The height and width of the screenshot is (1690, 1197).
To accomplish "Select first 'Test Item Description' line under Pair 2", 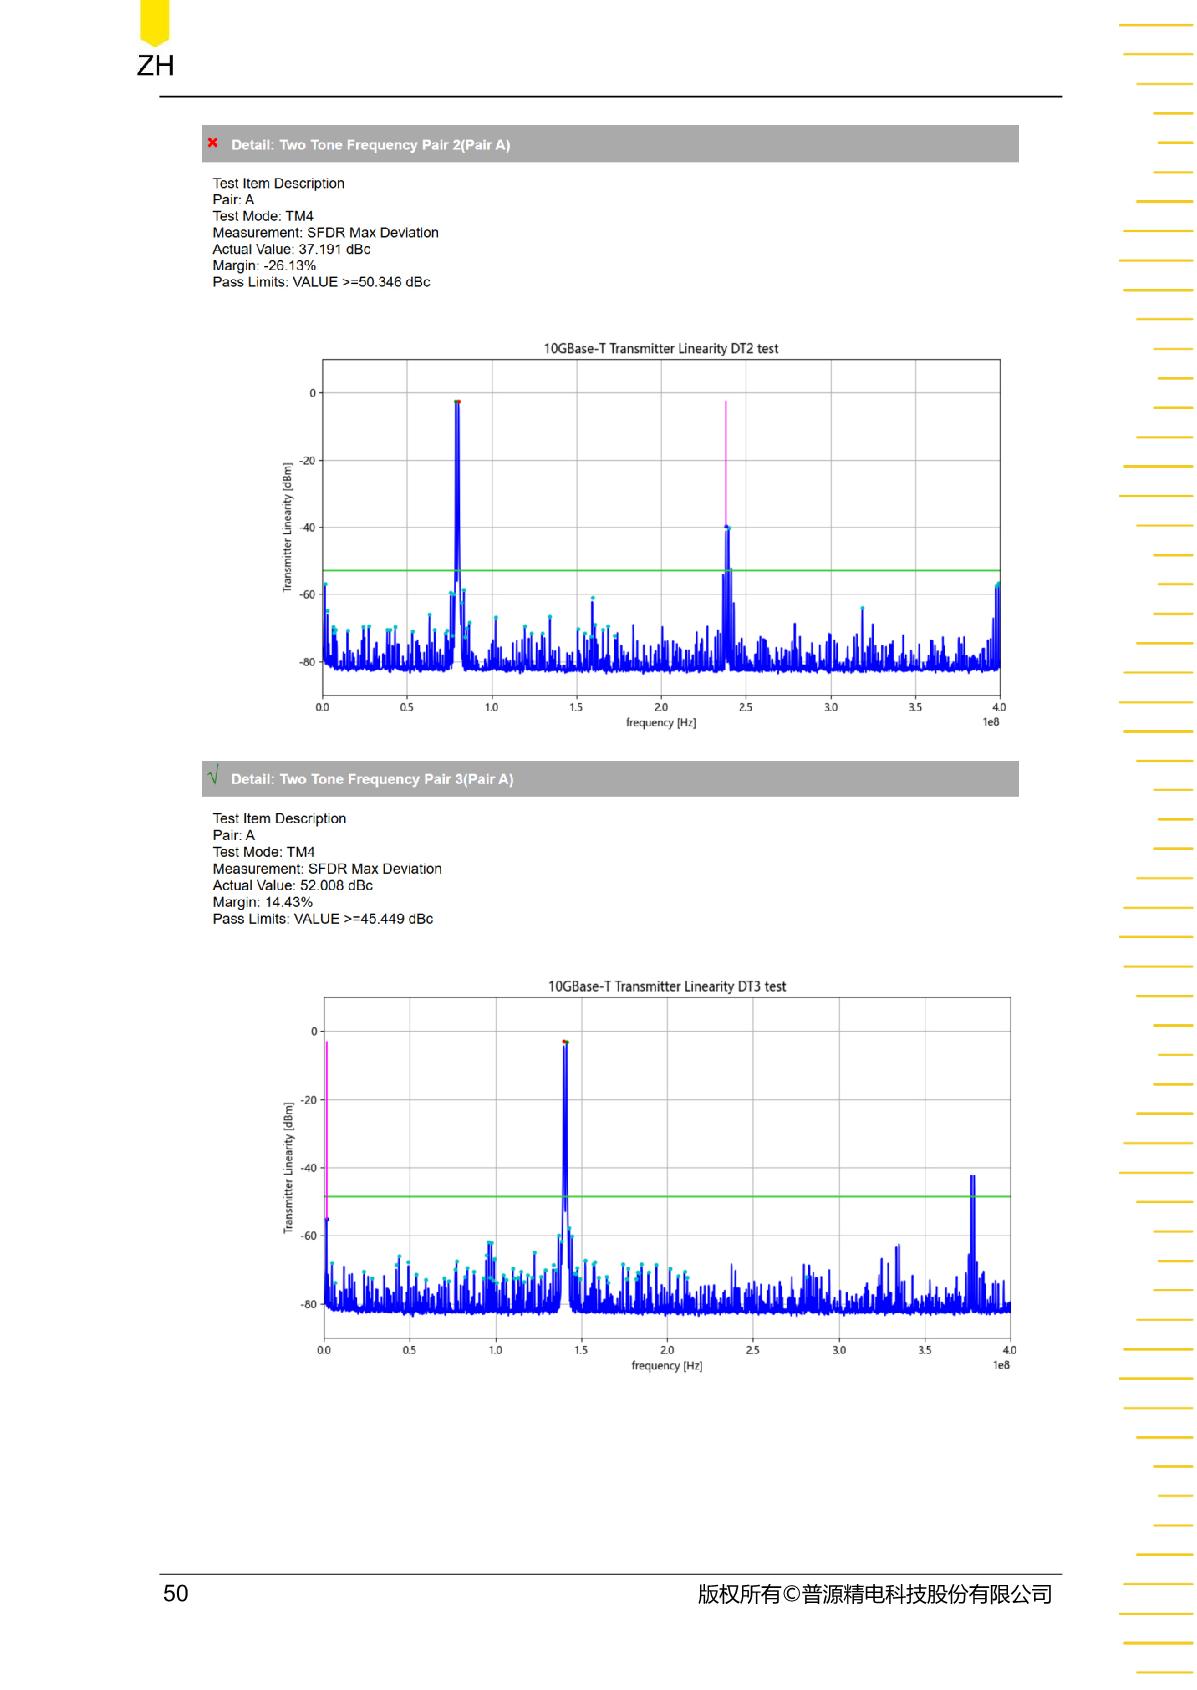I will (278, 183).
